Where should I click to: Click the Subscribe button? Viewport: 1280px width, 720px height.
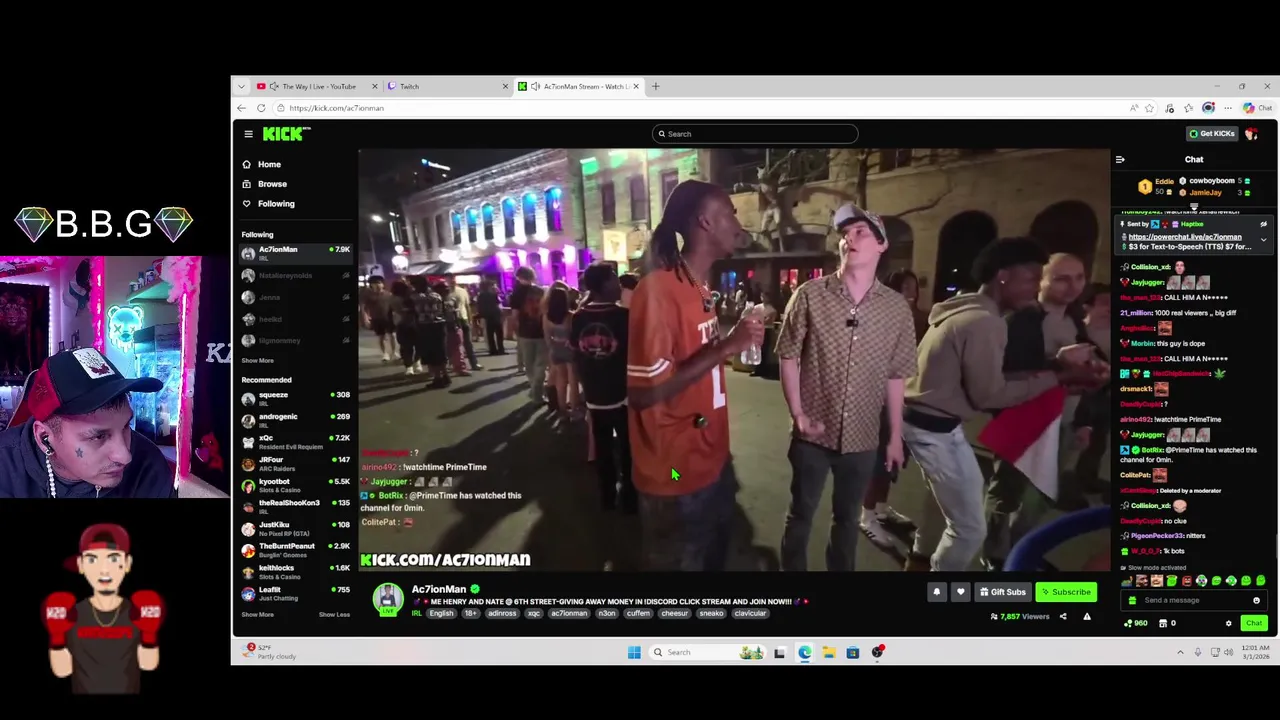[1066, 592]
